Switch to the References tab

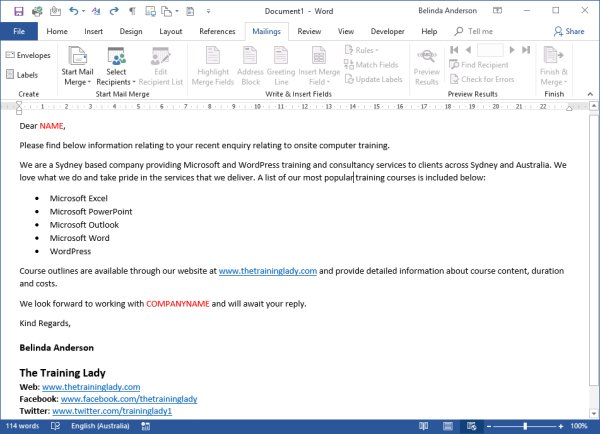[217, 31]
